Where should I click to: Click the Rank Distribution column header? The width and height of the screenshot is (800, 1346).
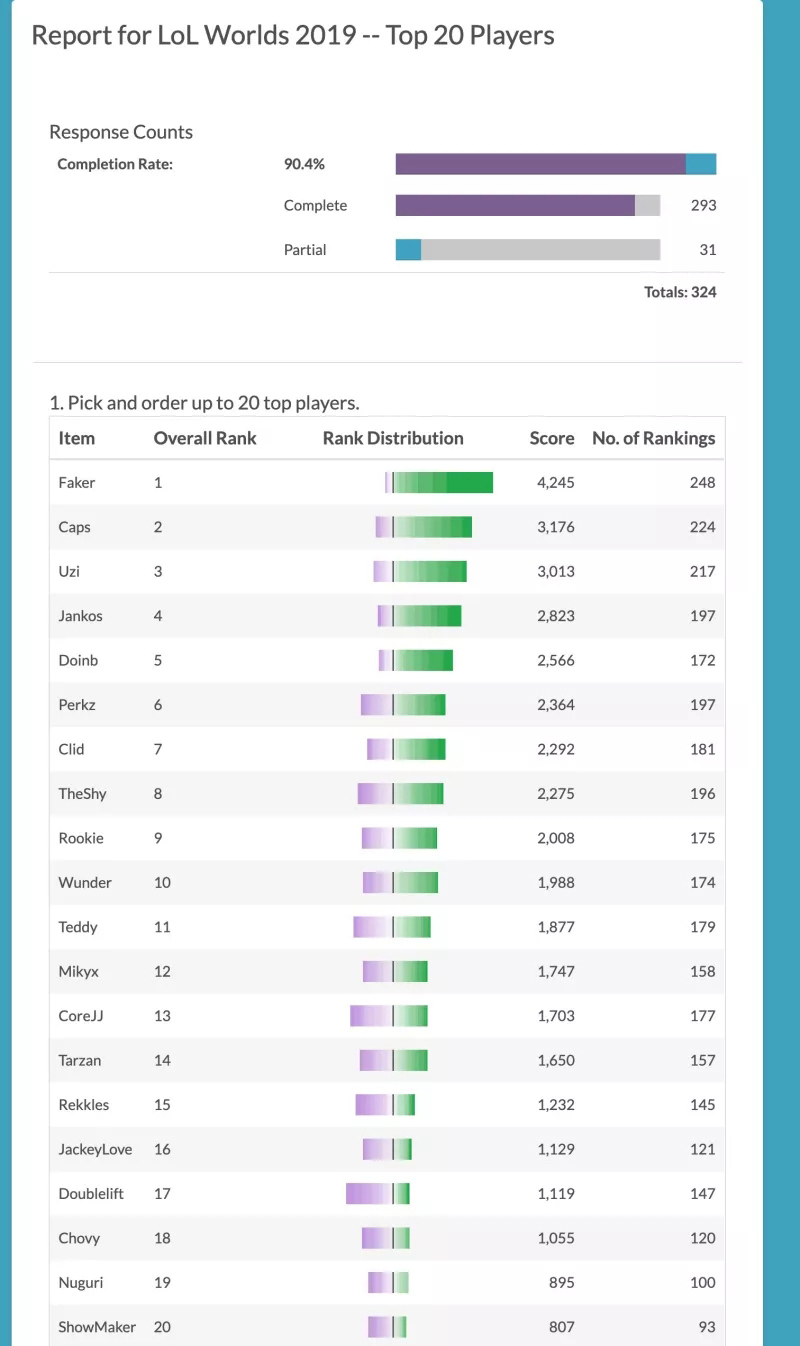[x=393, y=438]
